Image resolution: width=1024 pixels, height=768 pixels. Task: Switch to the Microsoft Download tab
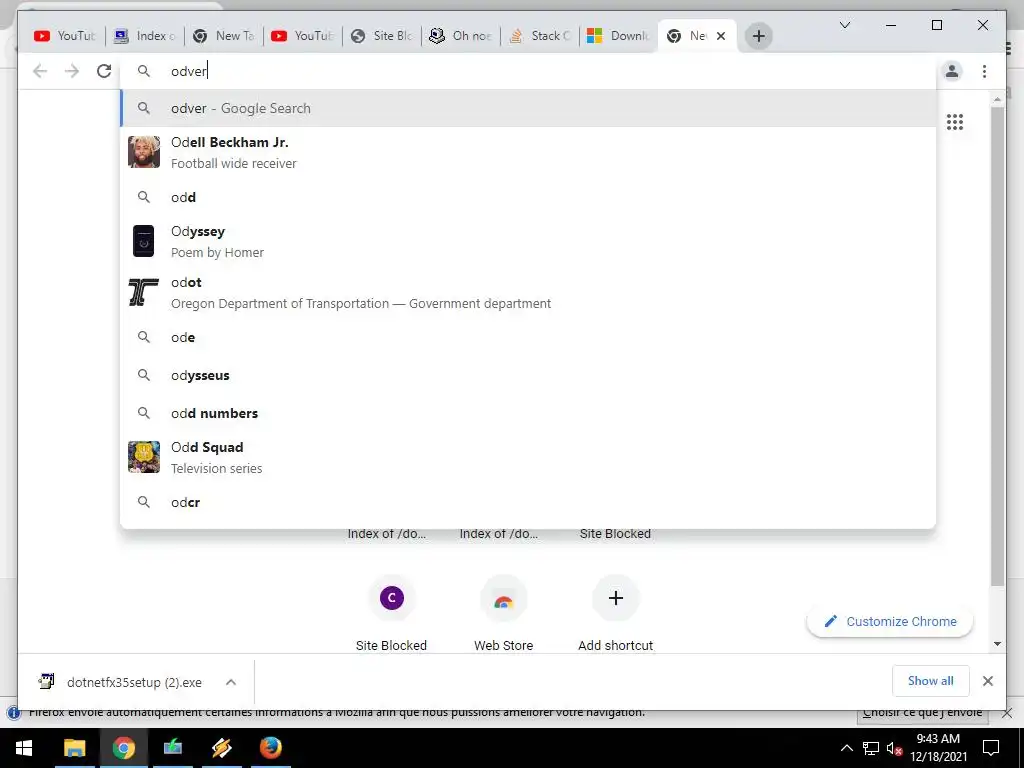[x=619, y=36]
